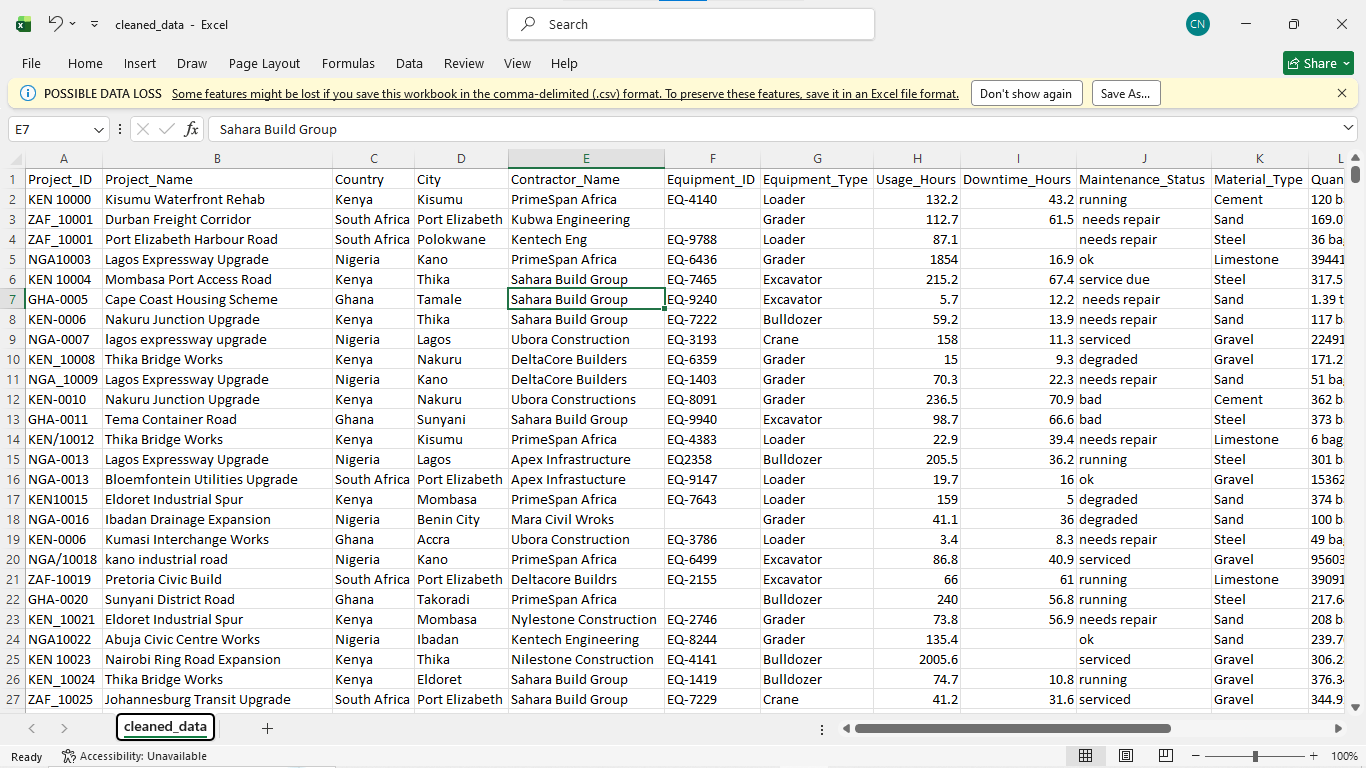1366x768 pixels.
Task: Open the Data tab
Action: tap(409, 63)
